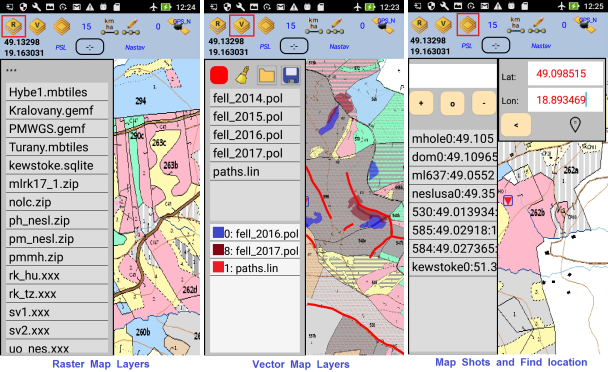This screenshot has width=608, height=372.
Task: Tap km/ha measure icon on Raster Map Layers screen
Action: (110, 26)
